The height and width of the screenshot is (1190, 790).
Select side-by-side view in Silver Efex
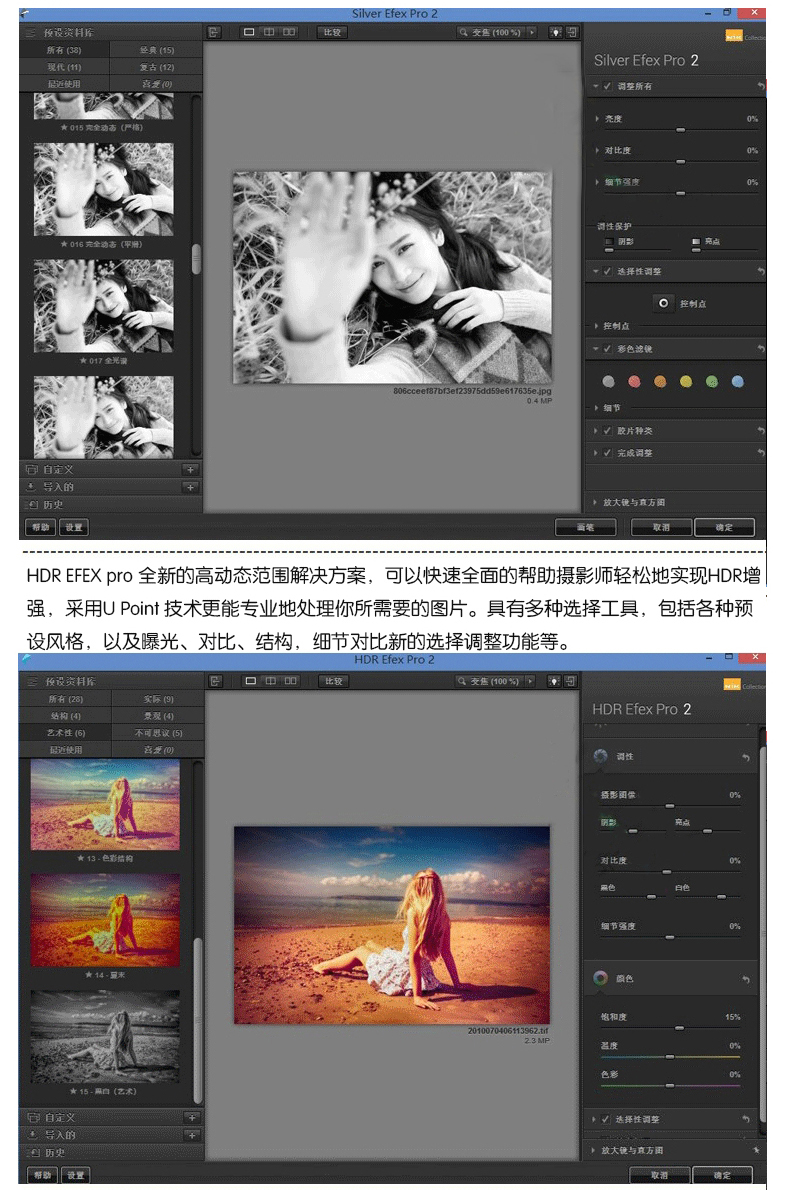click(x=289, y=33)
